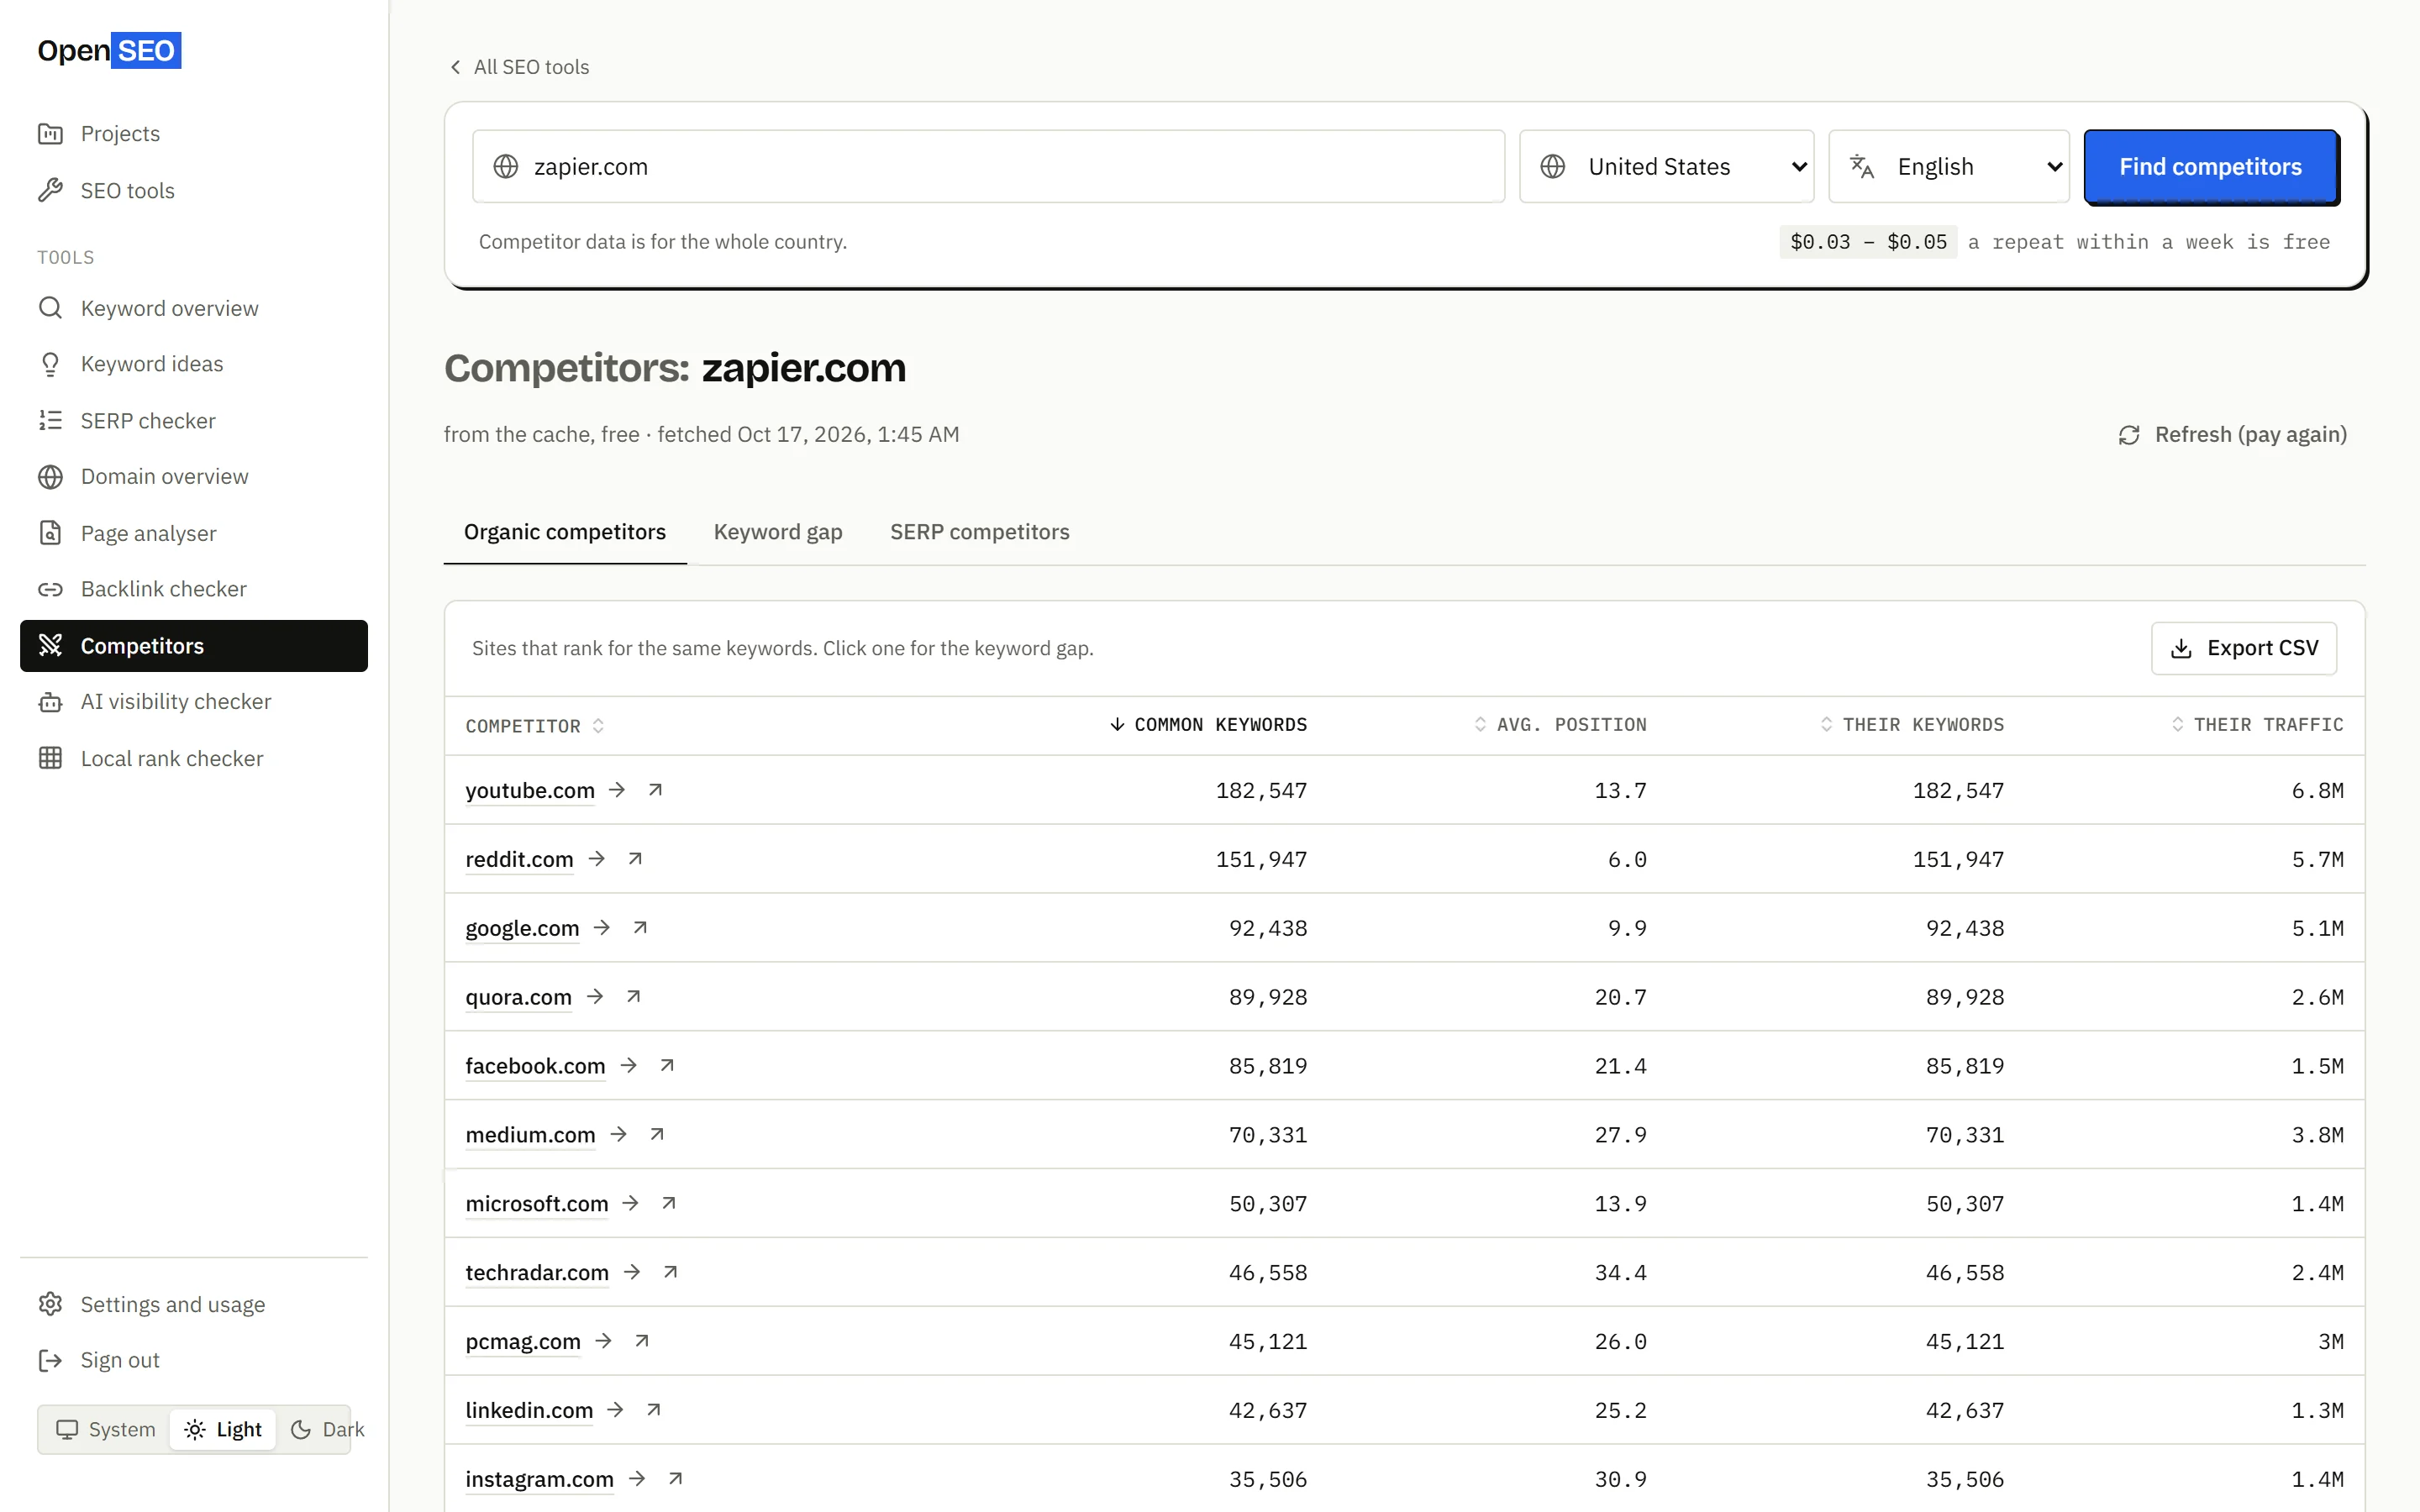
Task: Sort by Competitor column
Action: pos(534,726)
